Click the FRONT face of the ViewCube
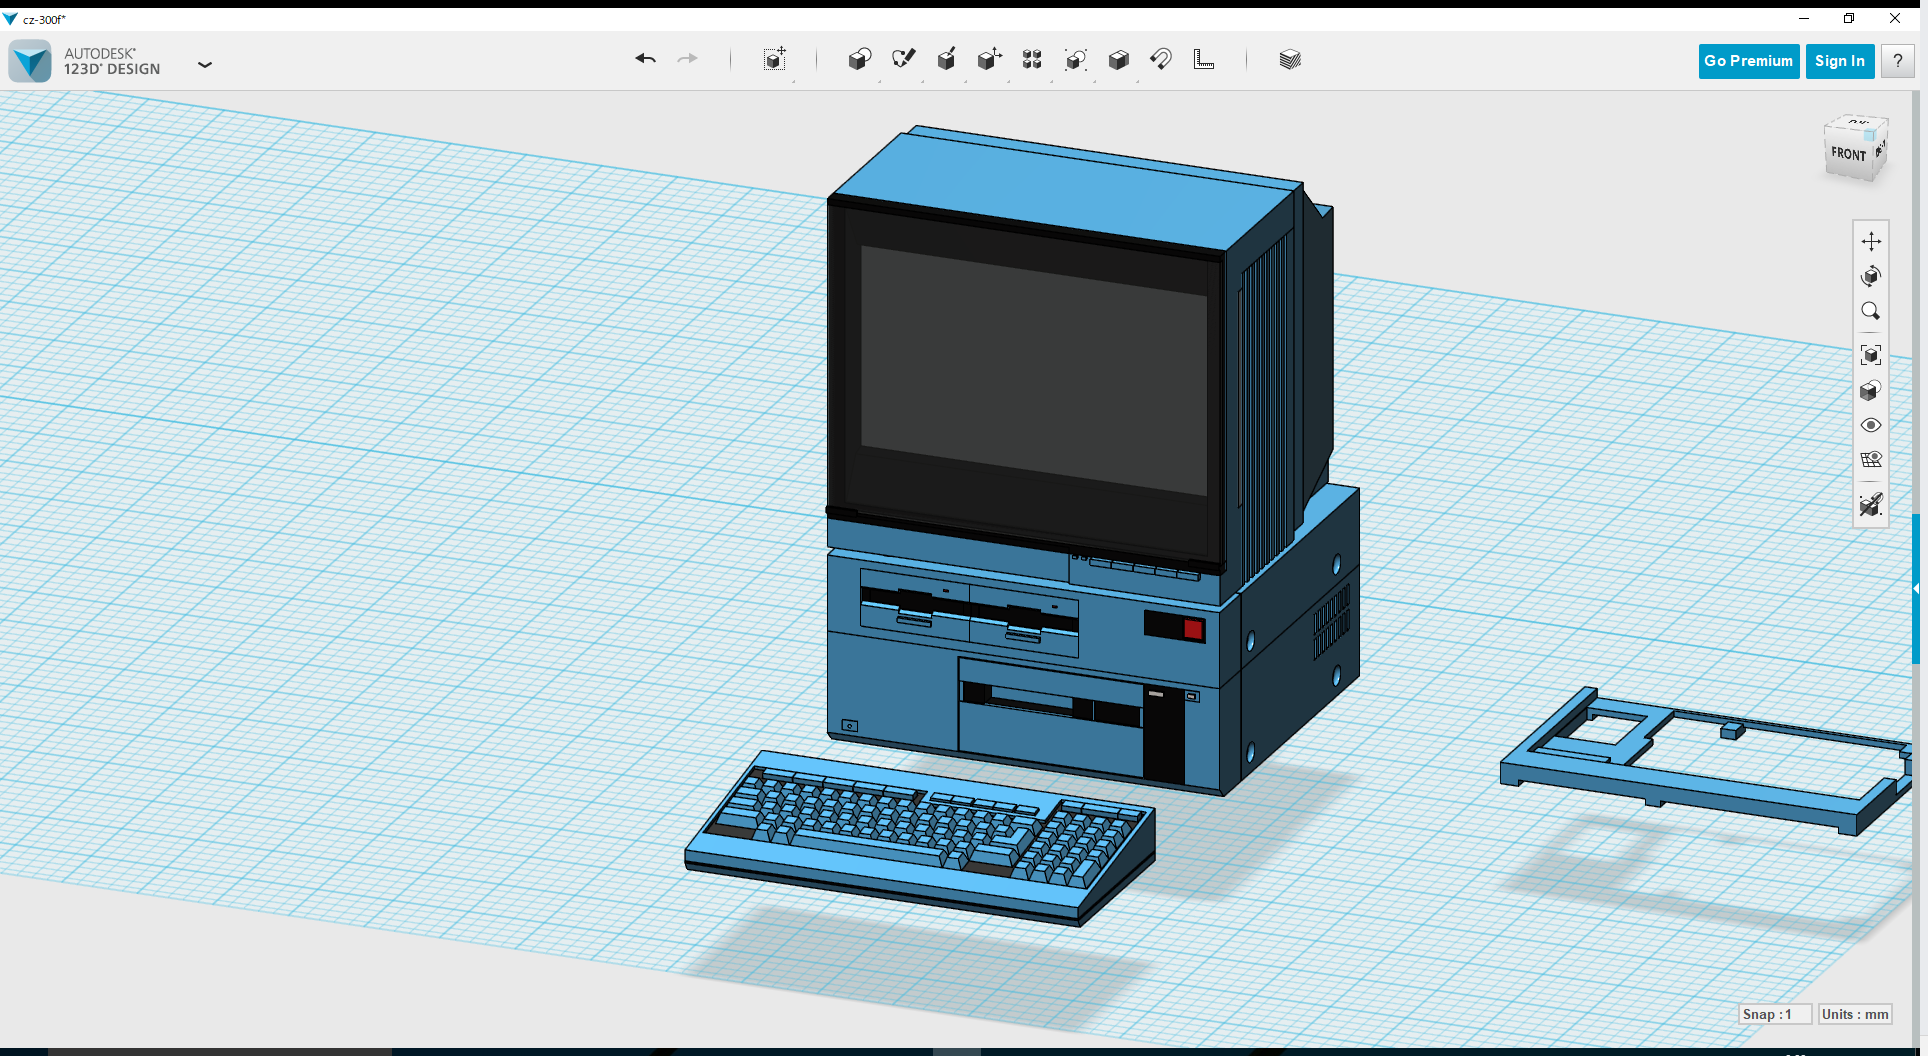Image resolution: width=1928 pixels, height=1056 pixels. click(x=1847, y=153)
